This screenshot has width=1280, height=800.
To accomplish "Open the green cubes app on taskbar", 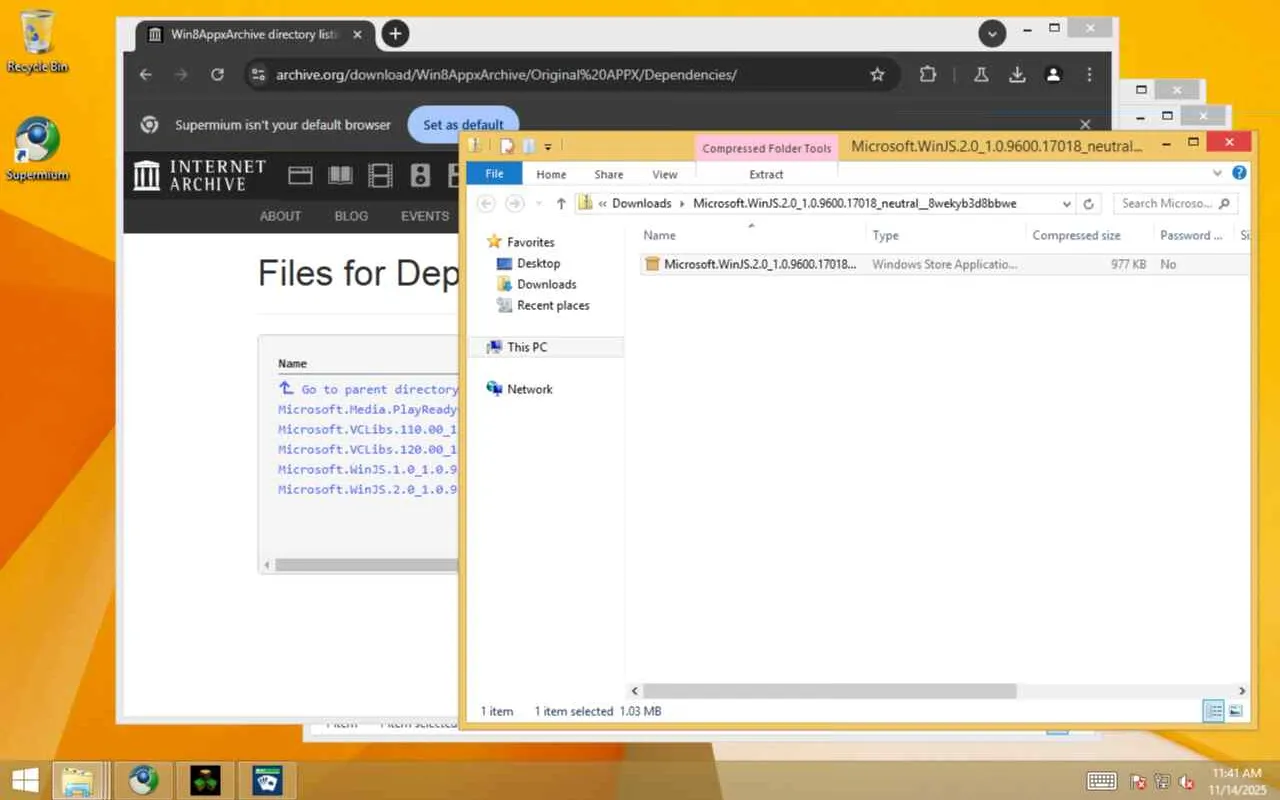I will click(205, 780).
